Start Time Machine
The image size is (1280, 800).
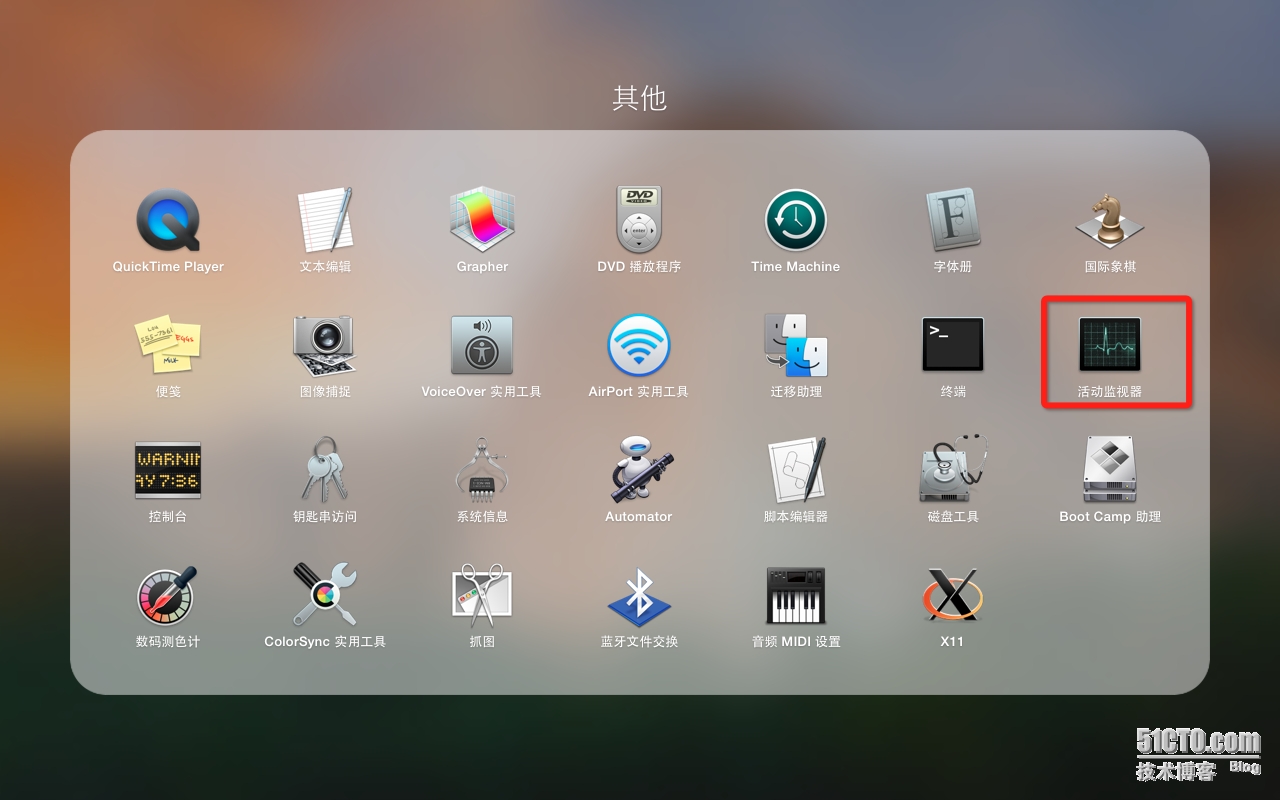click(x=795, y=220)
